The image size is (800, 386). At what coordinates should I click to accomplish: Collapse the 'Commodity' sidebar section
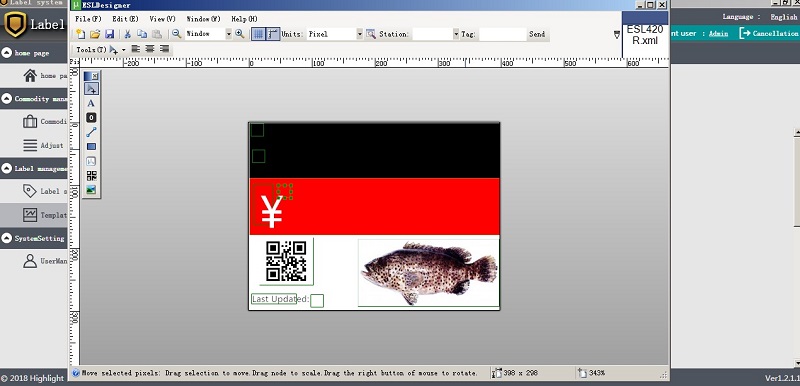[7, 98]
